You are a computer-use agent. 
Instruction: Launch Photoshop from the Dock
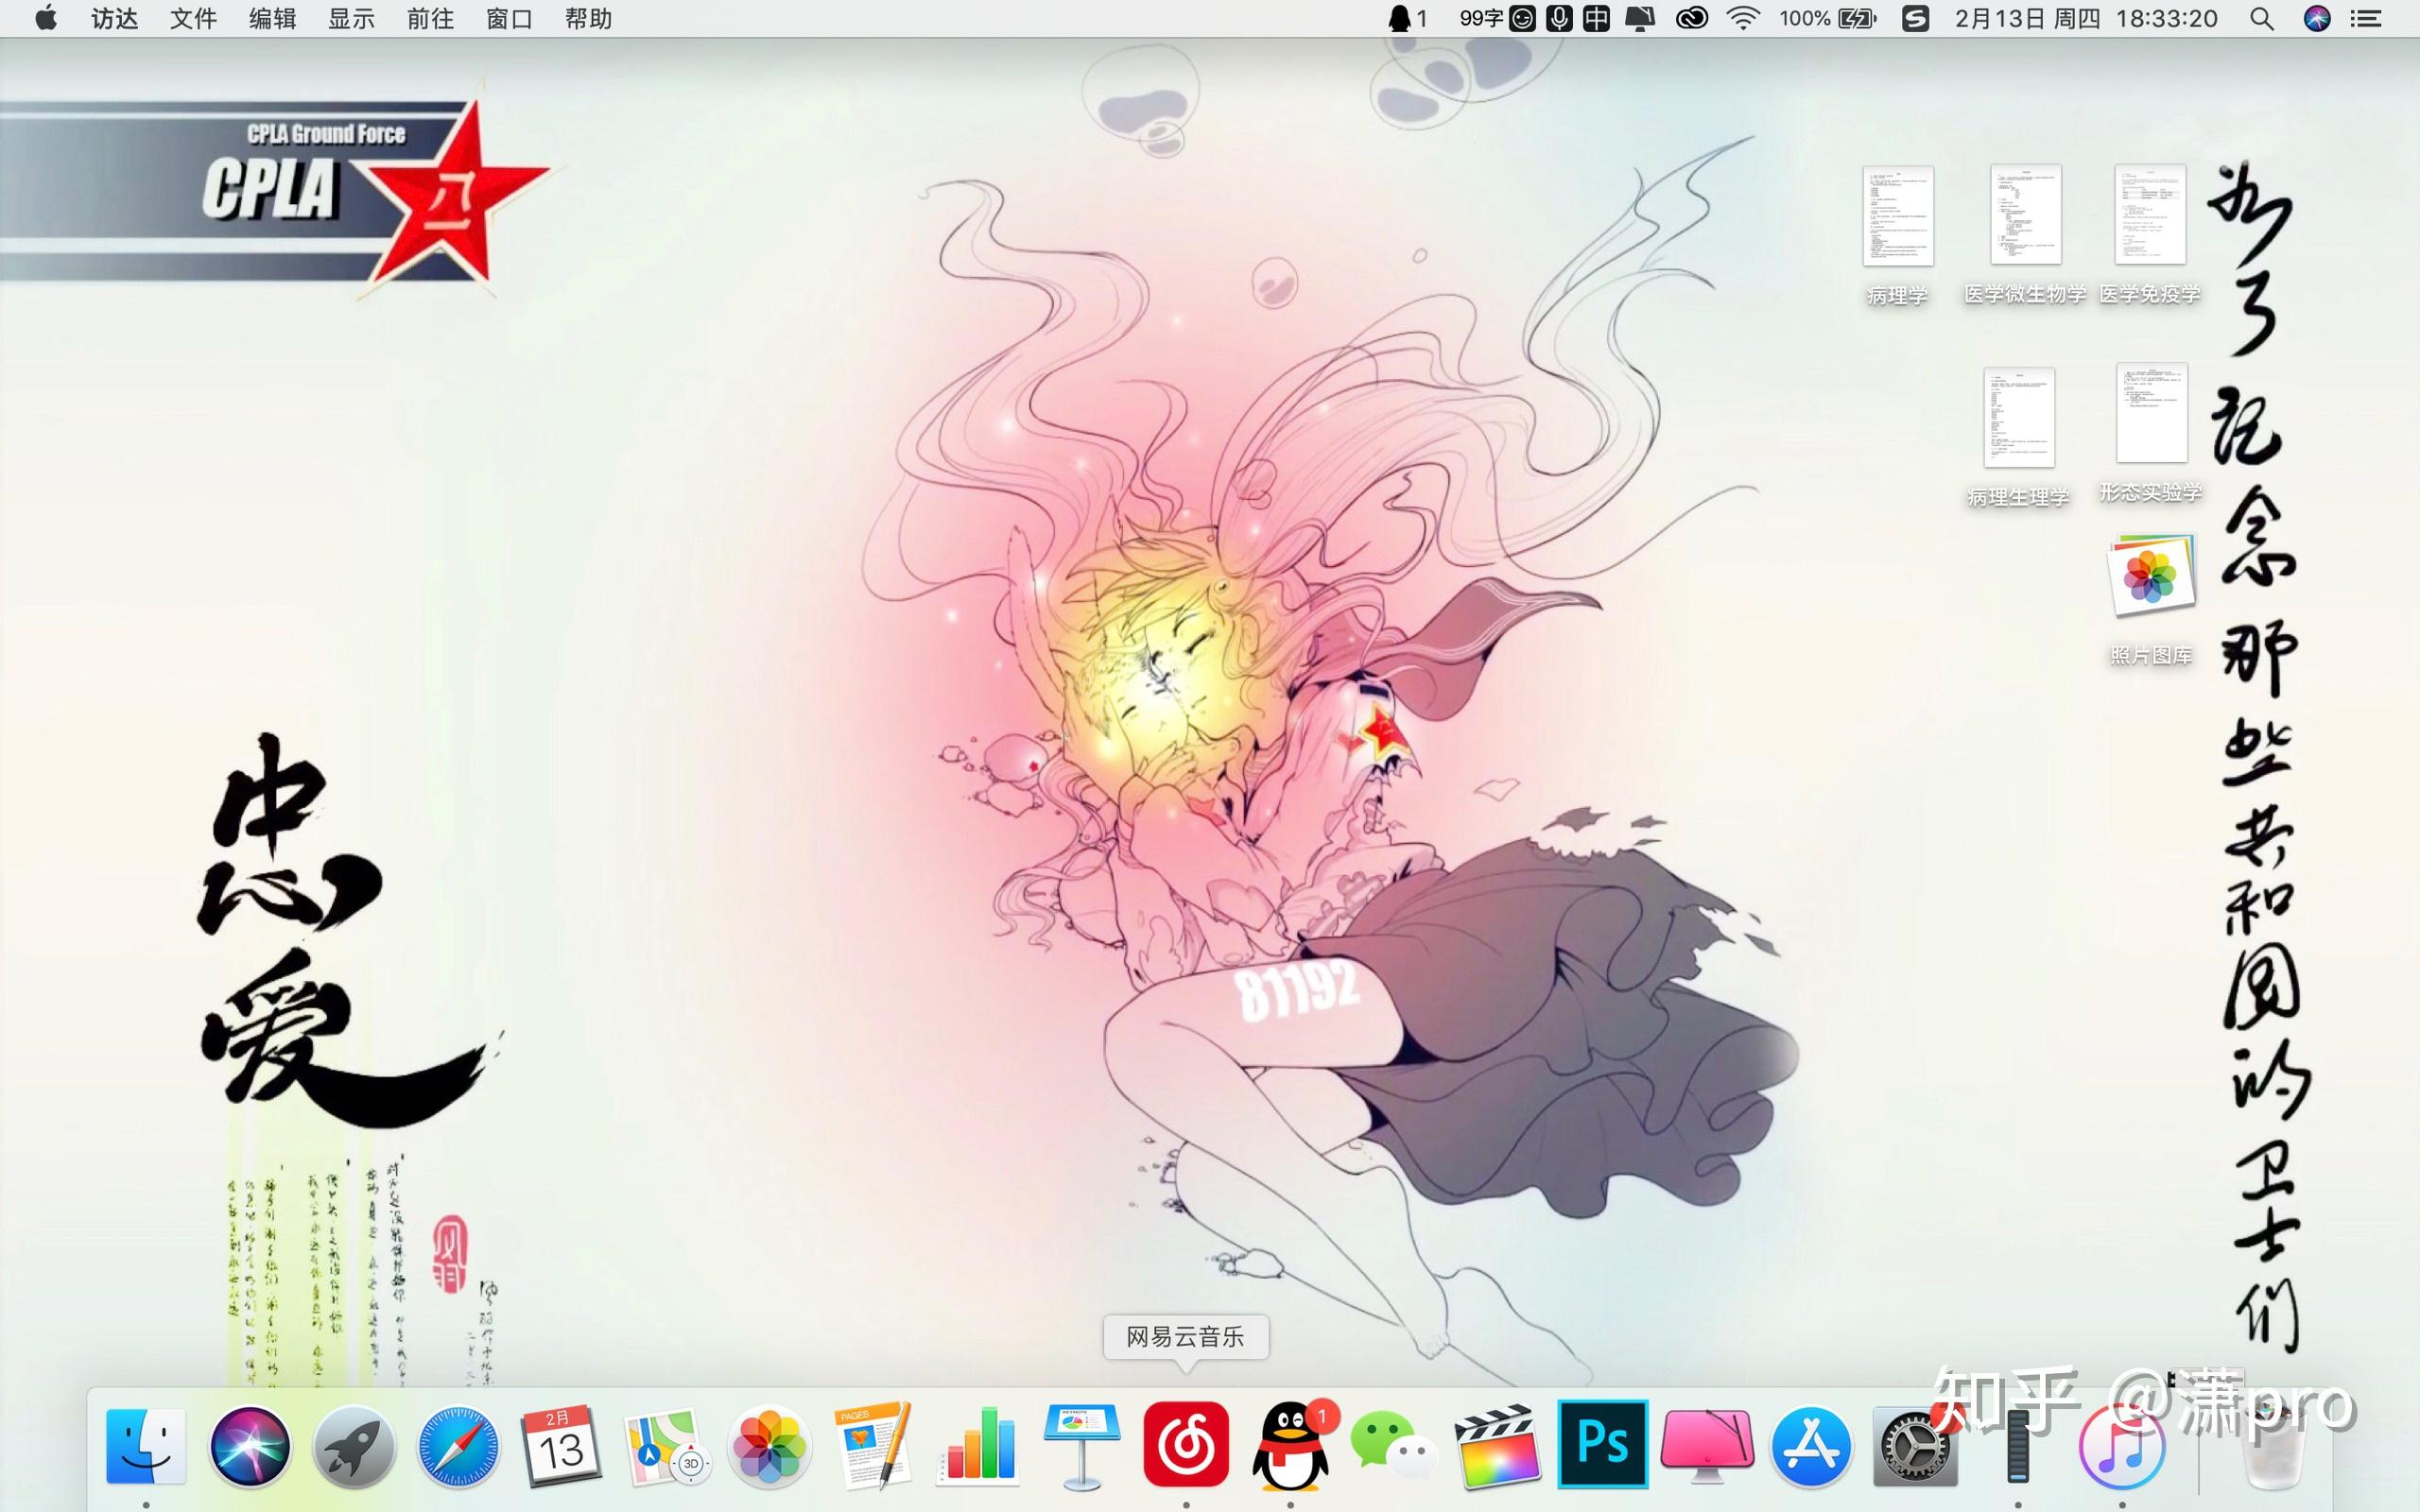pyautogui.click(x=1602, y=1445)
